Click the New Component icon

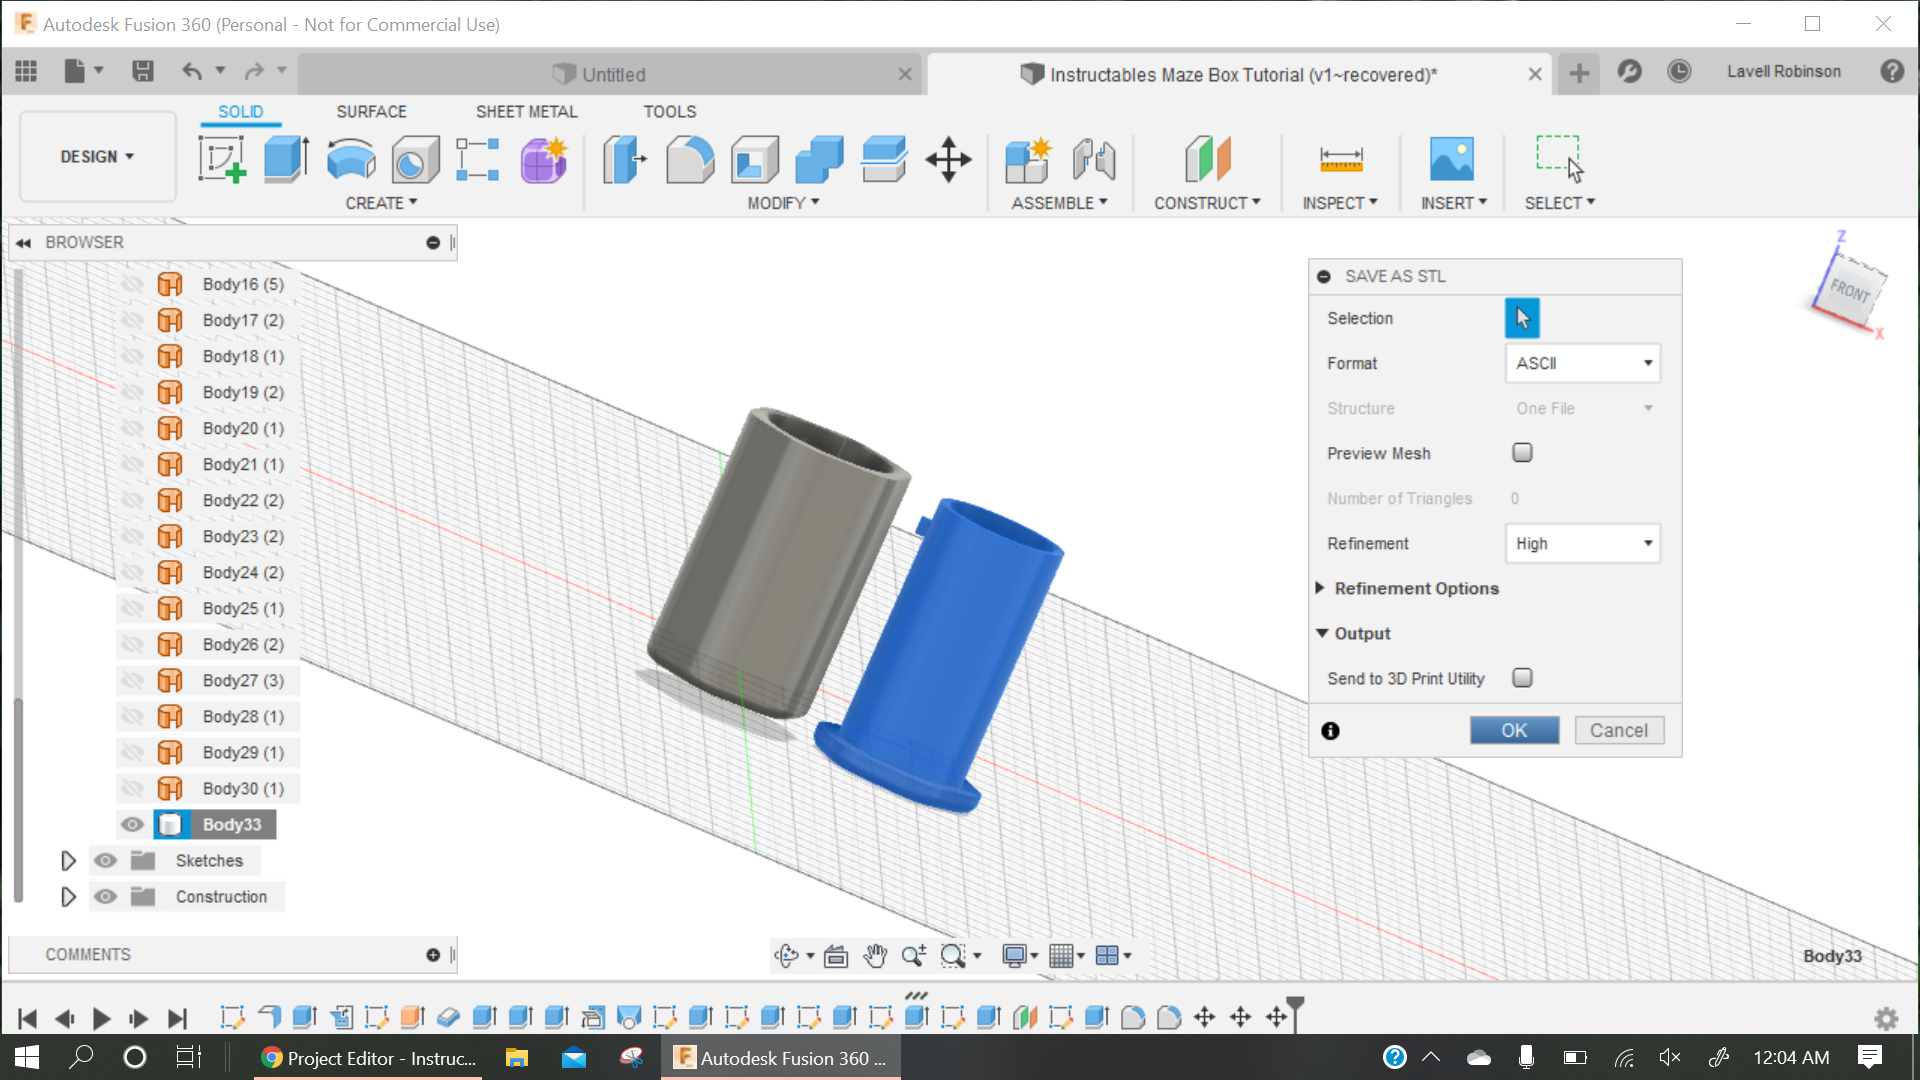pyautogui.click(x=1028, y=160)
